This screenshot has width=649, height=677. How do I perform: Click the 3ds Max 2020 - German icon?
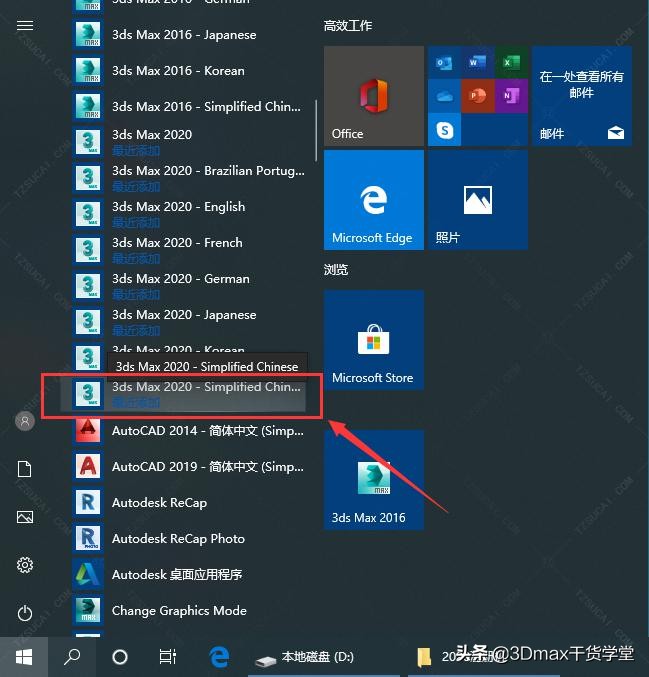[x=88, y=285]
